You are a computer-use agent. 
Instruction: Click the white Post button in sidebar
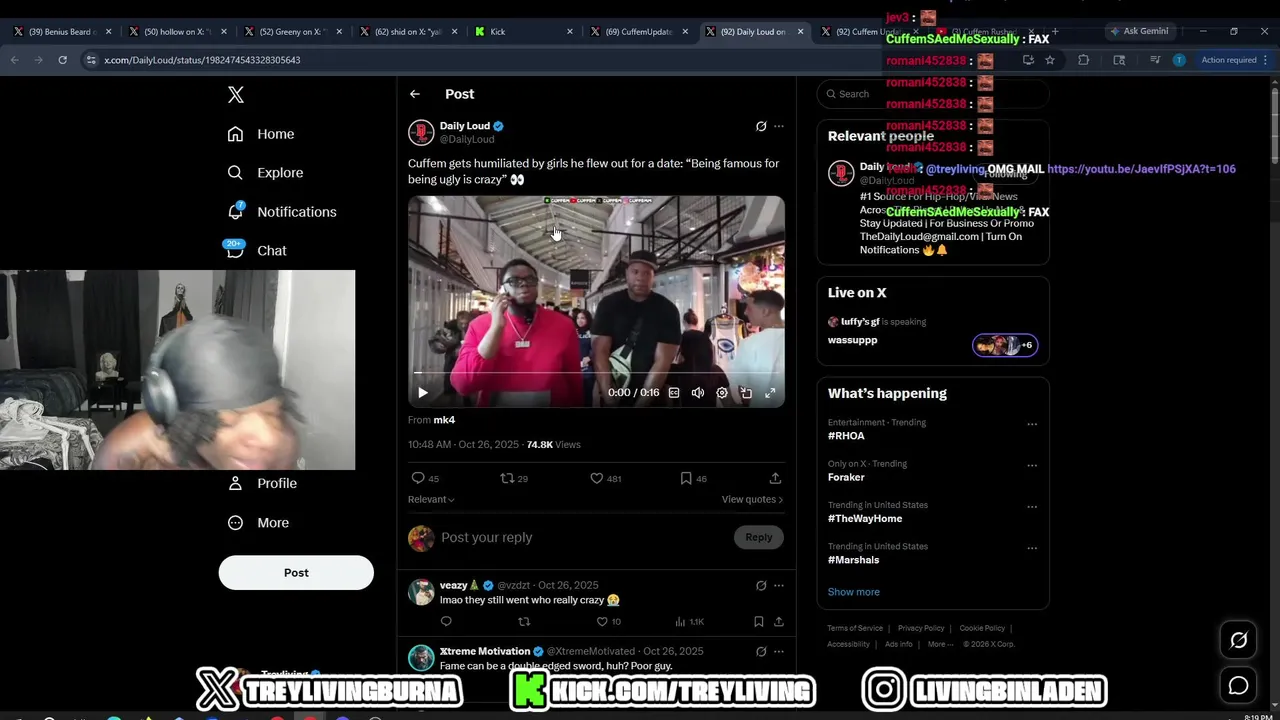(296, 573)
